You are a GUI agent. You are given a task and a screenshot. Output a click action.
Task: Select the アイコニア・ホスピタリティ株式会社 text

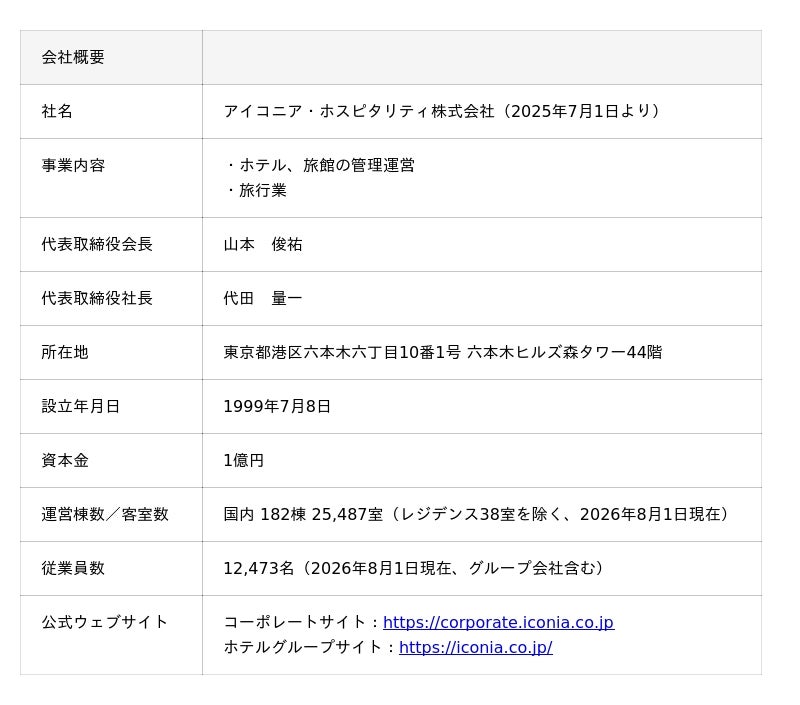[359, 111]
